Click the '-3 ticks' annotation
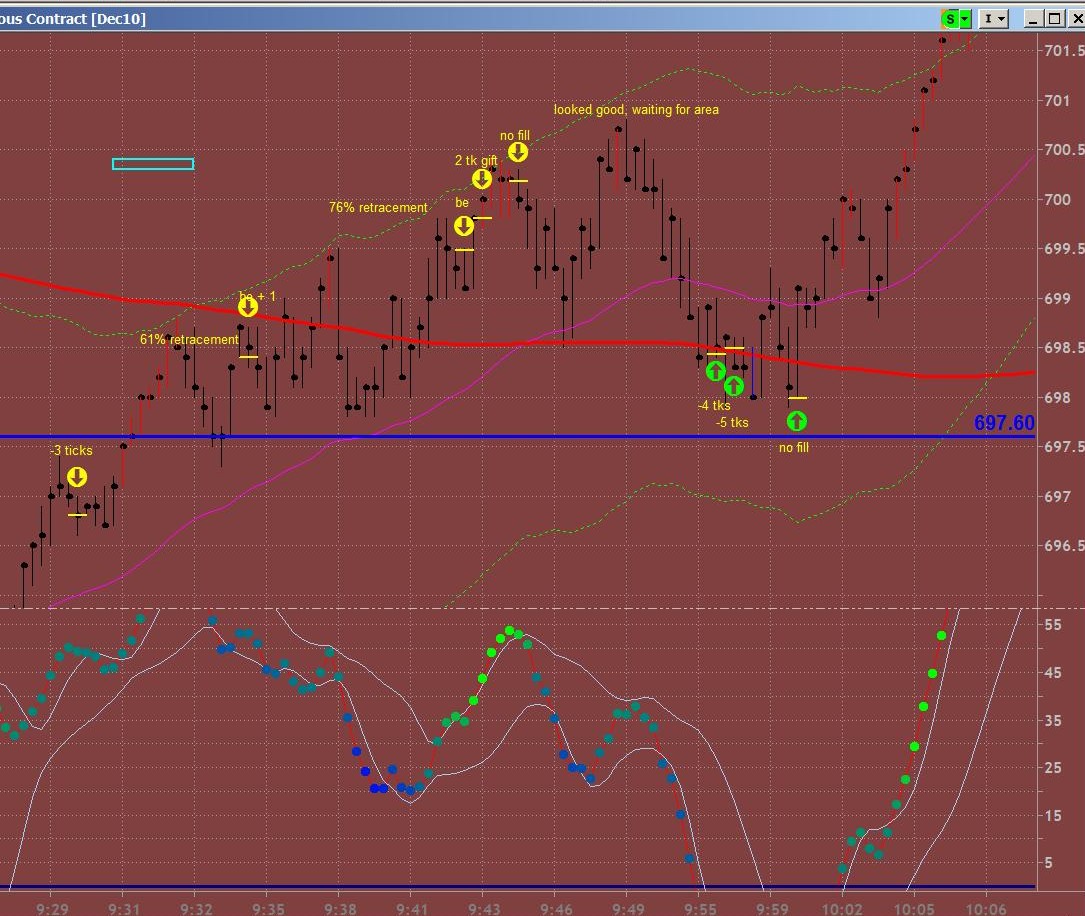1085x916 pixels. (71, 450)
